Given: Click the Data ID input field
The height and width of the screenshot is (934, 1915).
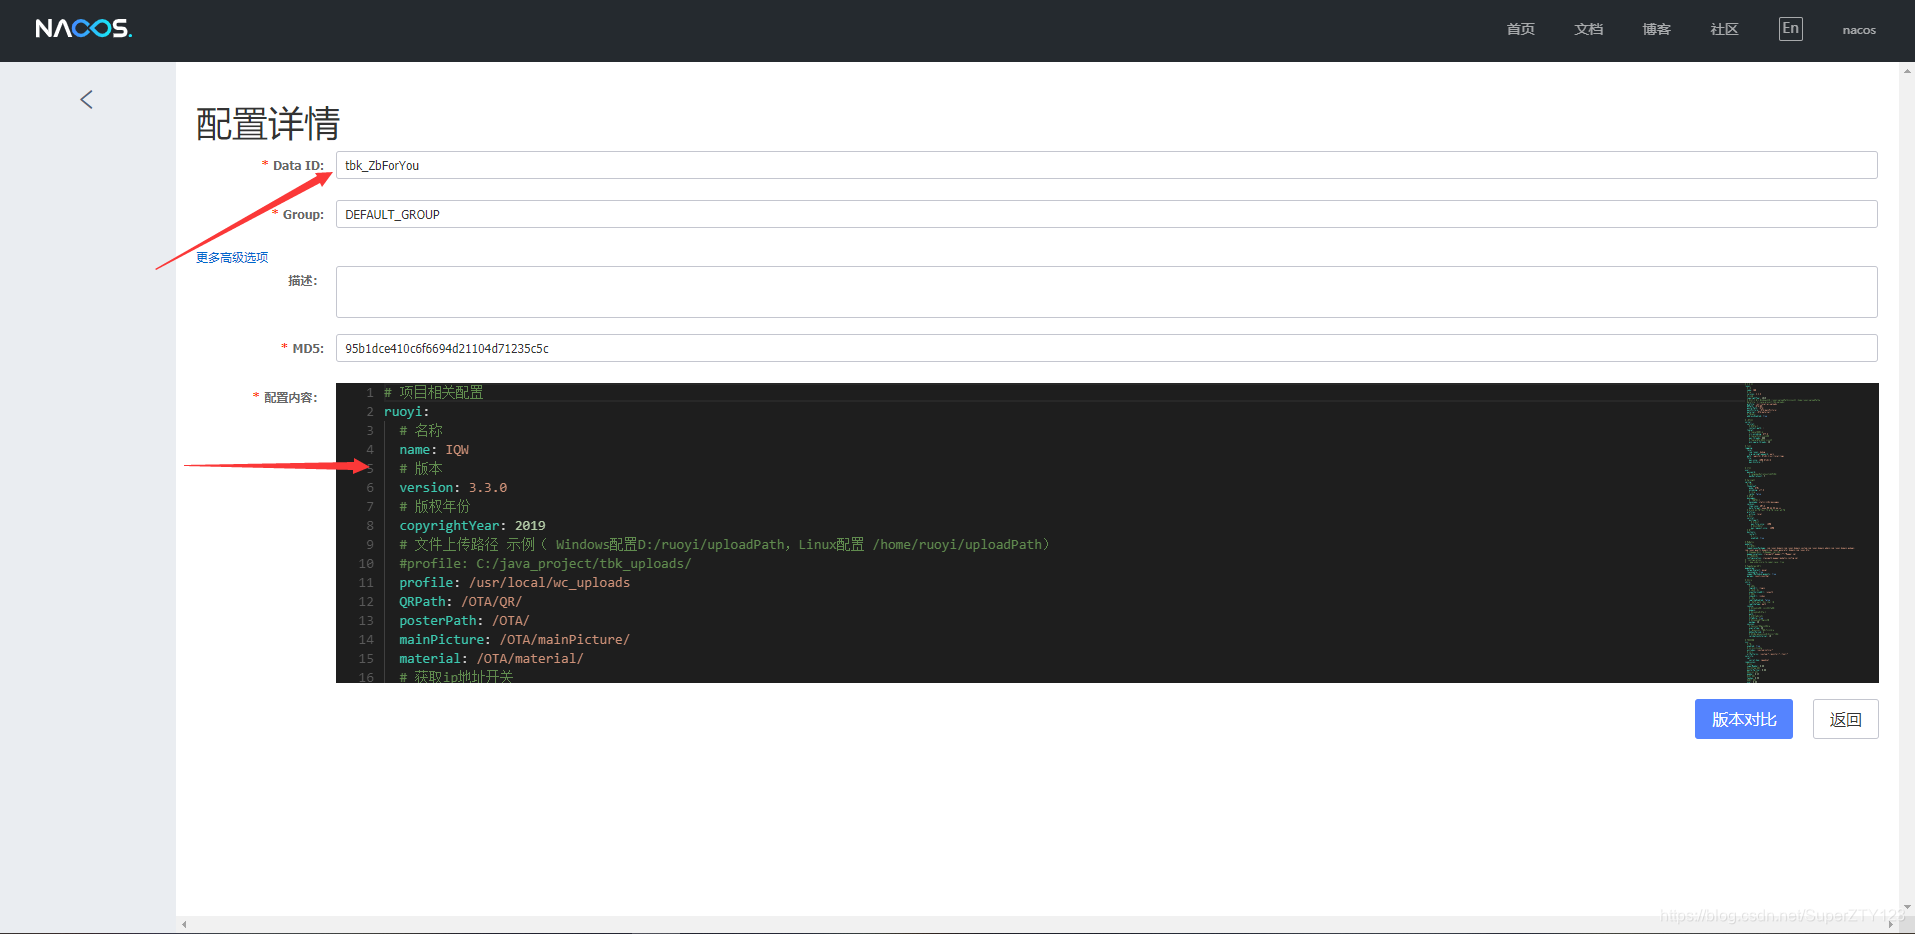Looking at the screenshot, I should (x=1106, y=165).
